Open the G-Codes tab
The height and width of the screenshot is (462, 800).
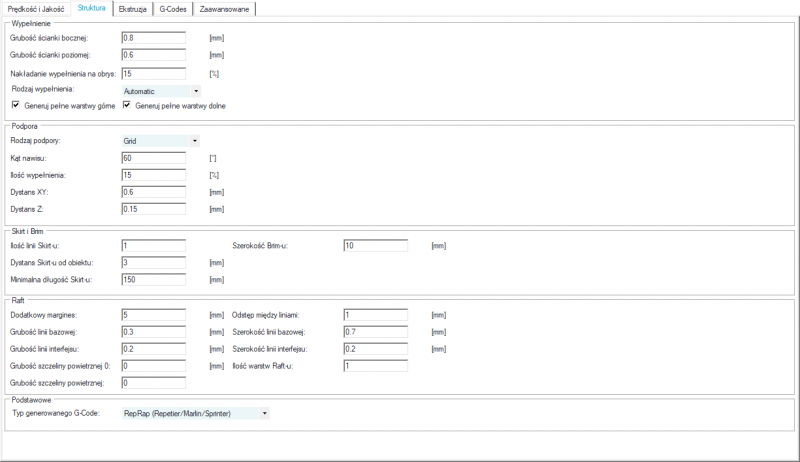click(173, 8)
